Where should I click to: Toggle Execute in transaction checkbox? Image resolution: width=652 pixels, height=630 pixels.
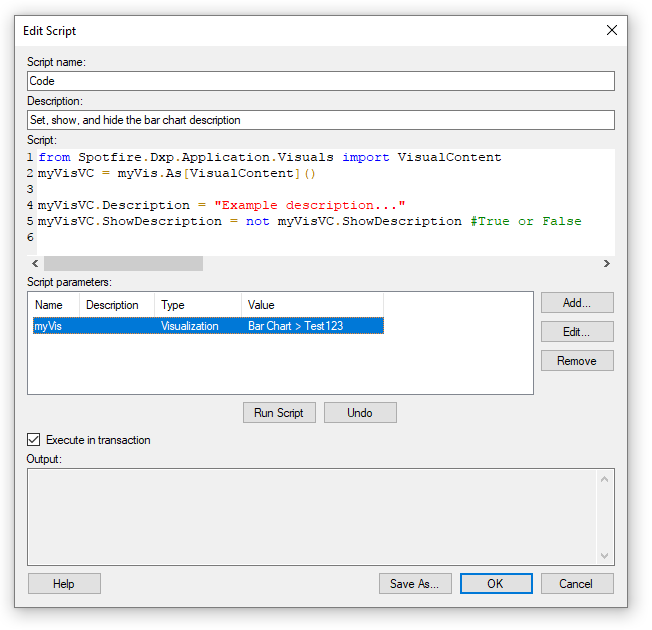pos(34,440)
